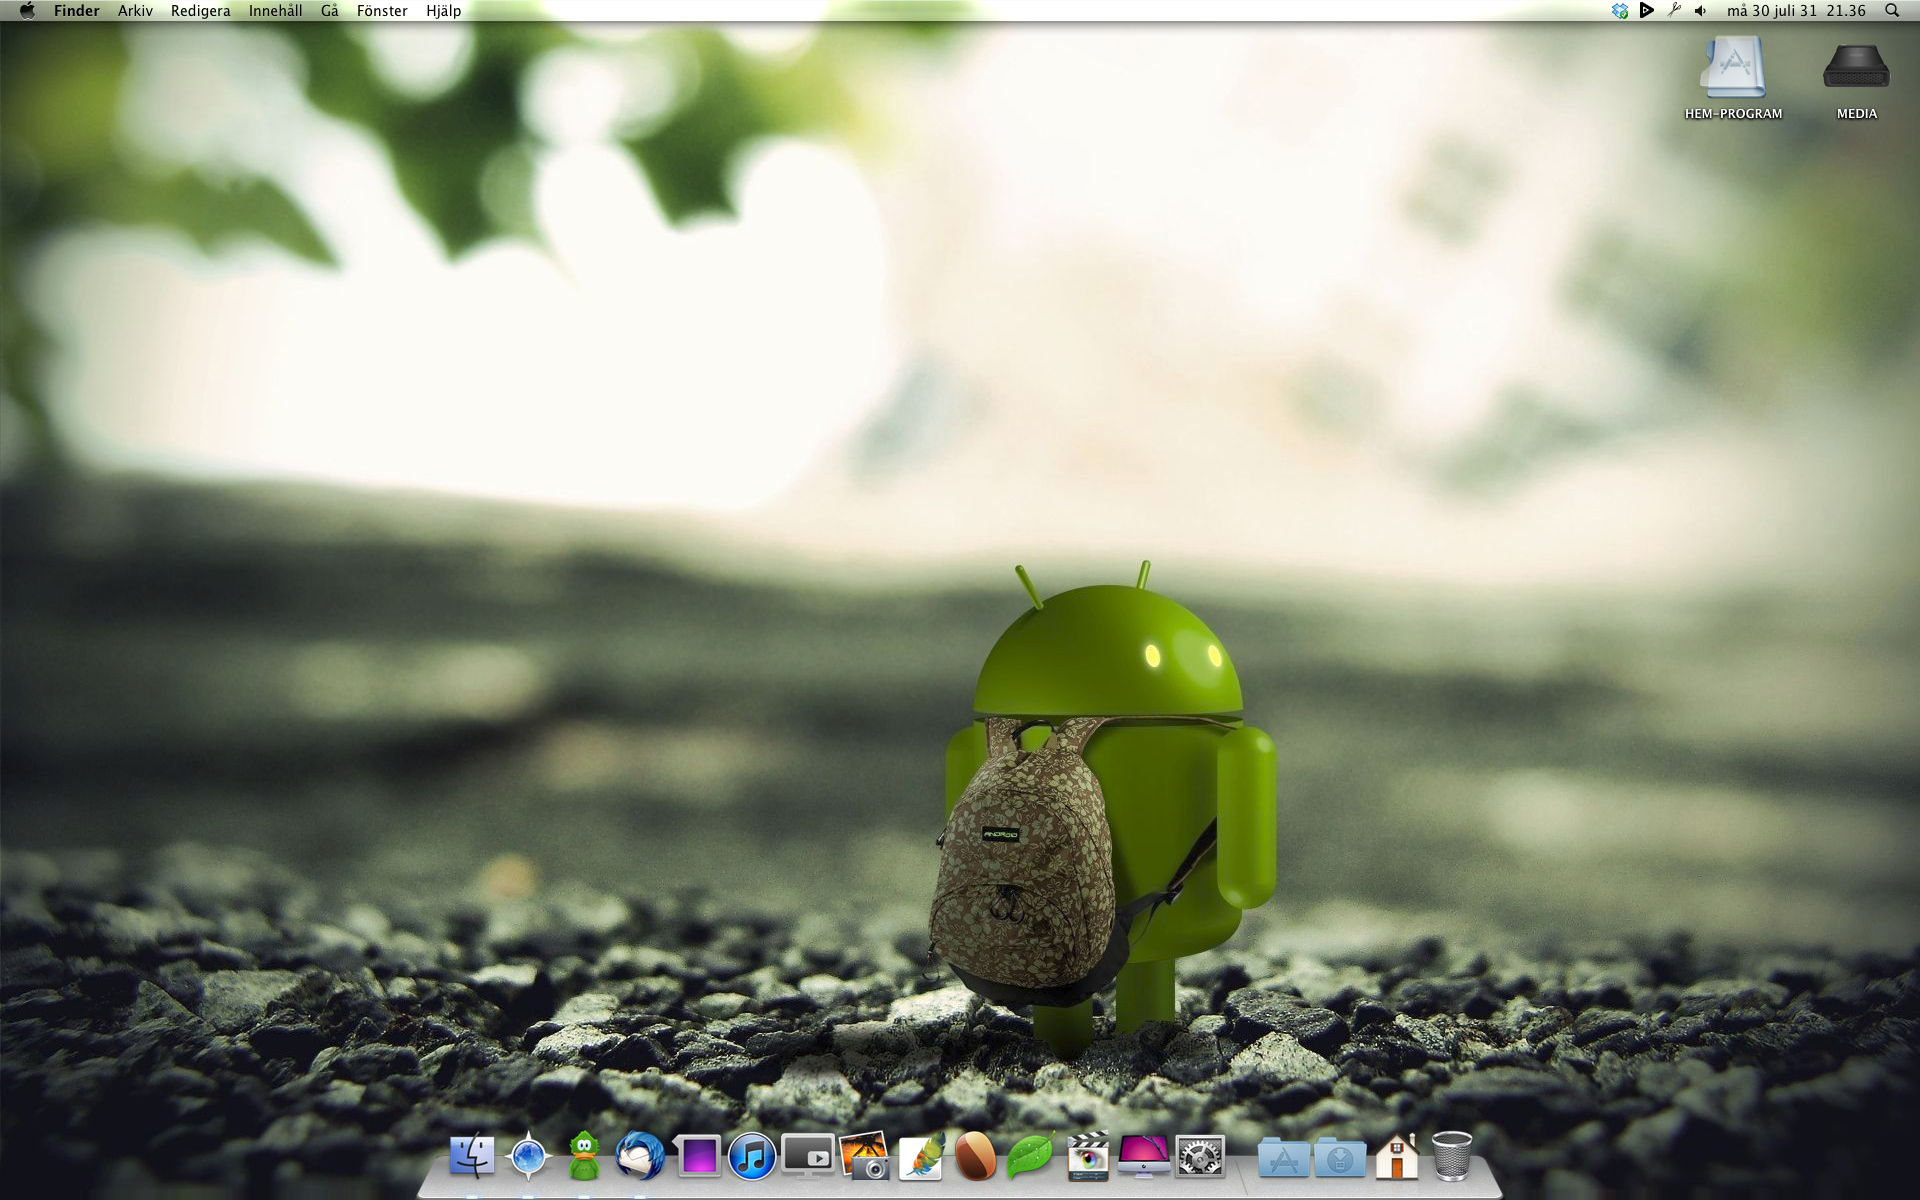1920x1200 pixels.
Task: Open the Apple menu
Action: coord(27,11)
